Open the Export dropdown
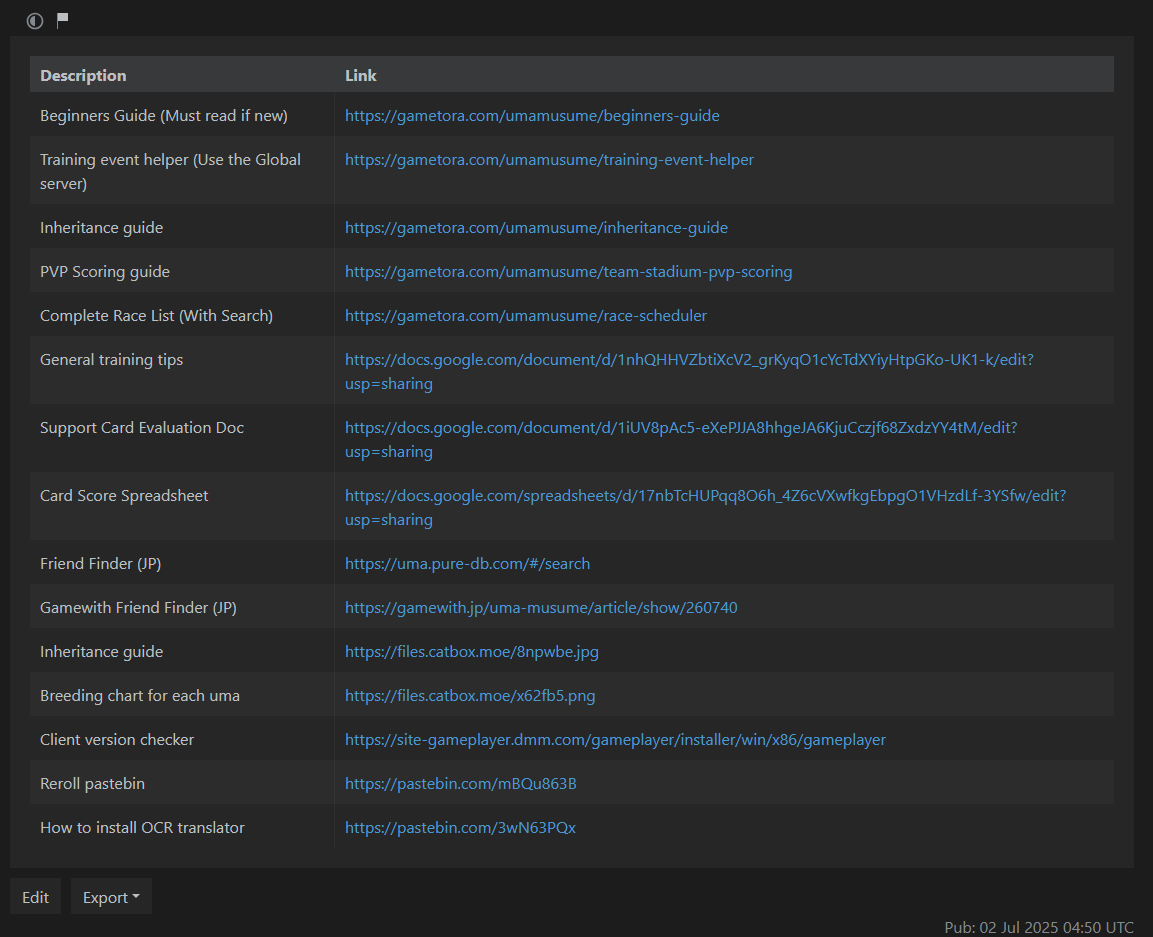The width and height of the screenshot is (1153, 937). 111,897
